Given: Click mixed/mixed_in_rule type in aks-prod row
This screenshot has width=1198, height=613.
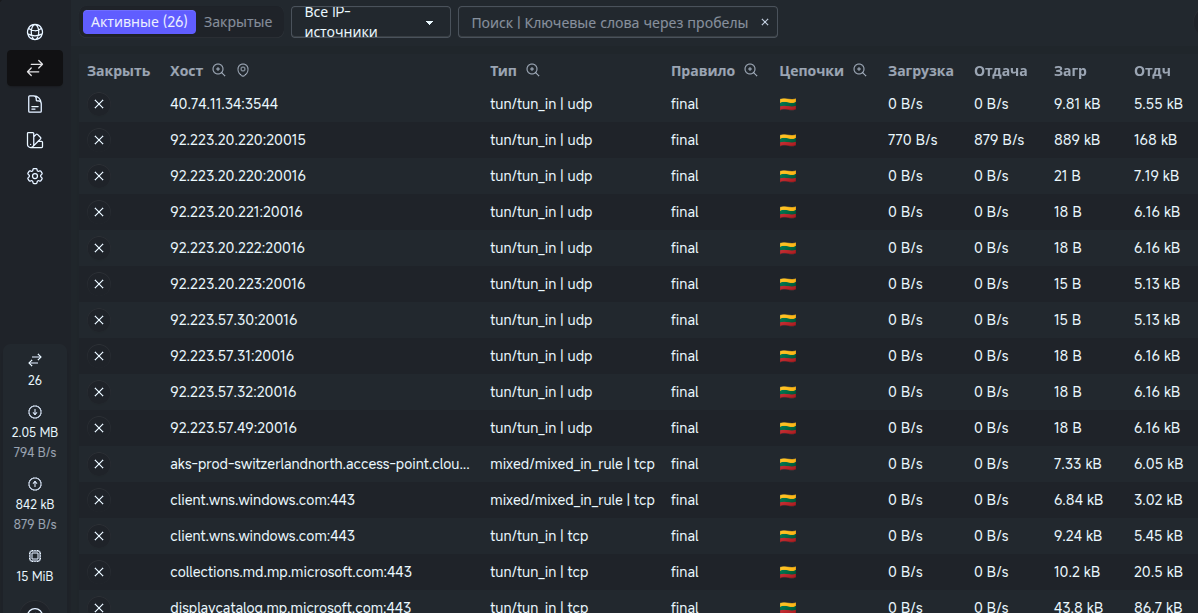Looking at the screenshot, I should click(572, 464).
